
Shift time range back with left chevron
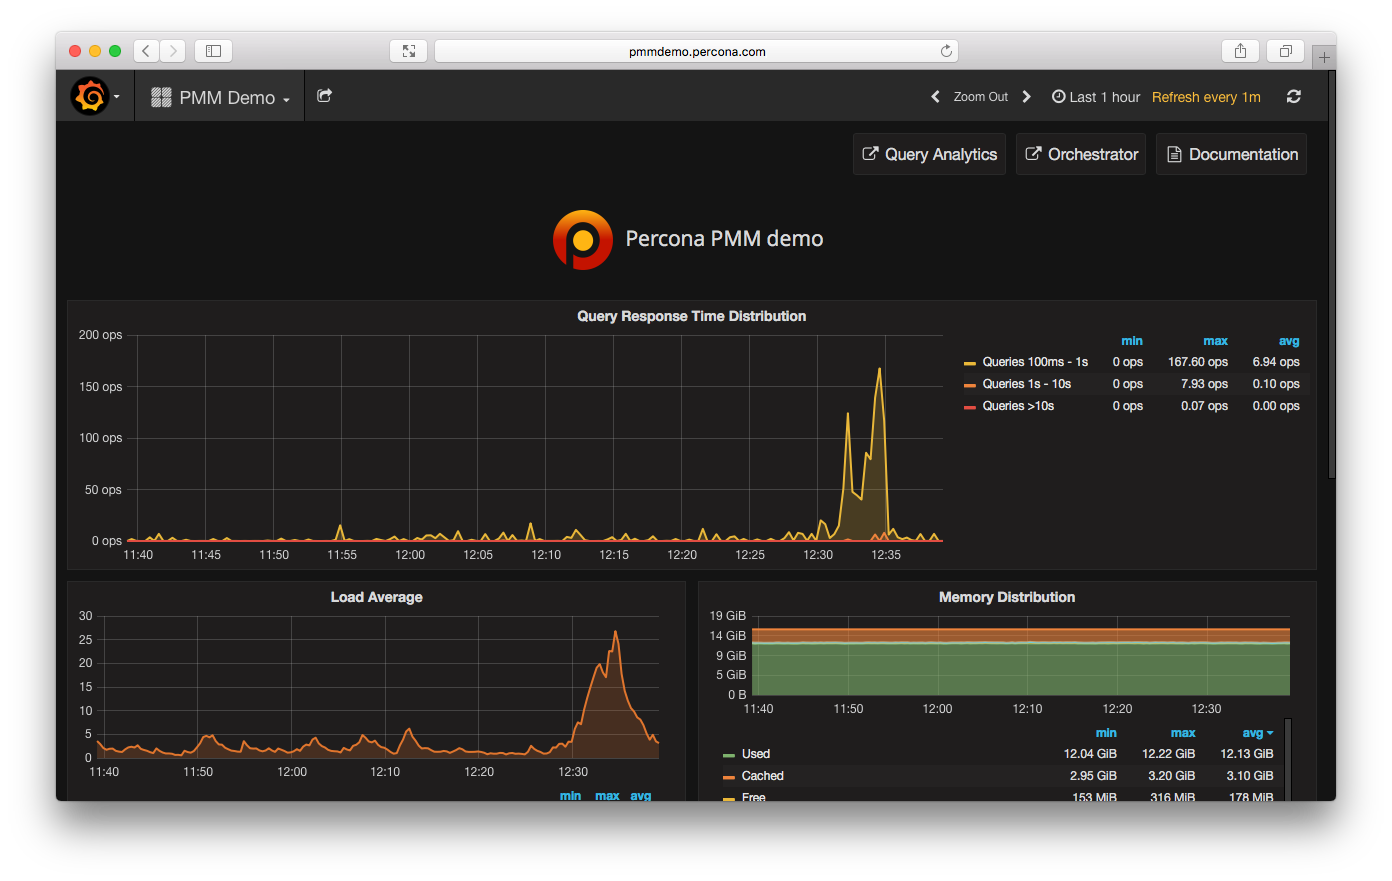[x=935, y=97]
